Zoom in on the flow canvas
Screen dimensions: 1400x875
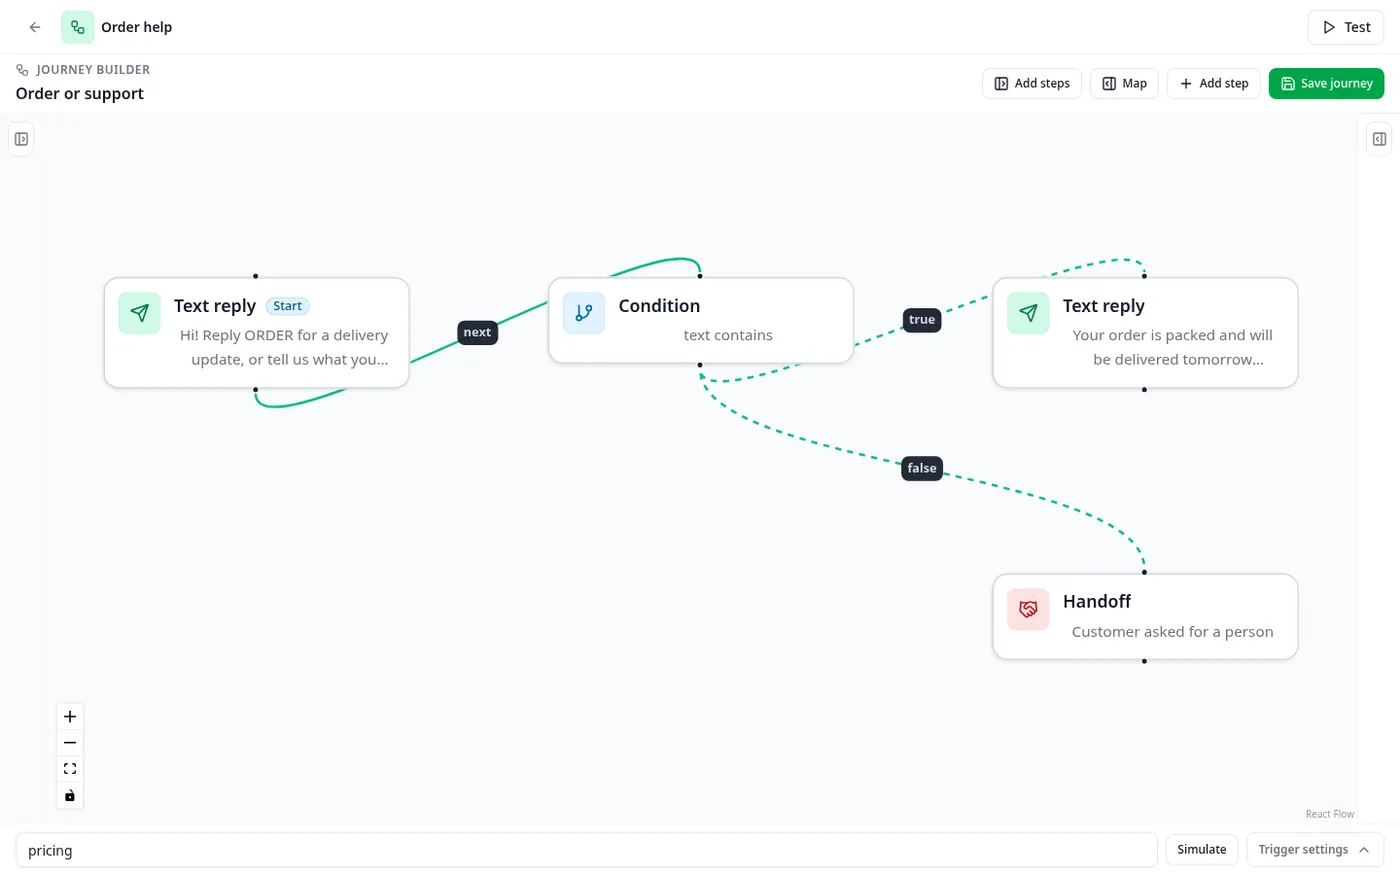[70, 716]
